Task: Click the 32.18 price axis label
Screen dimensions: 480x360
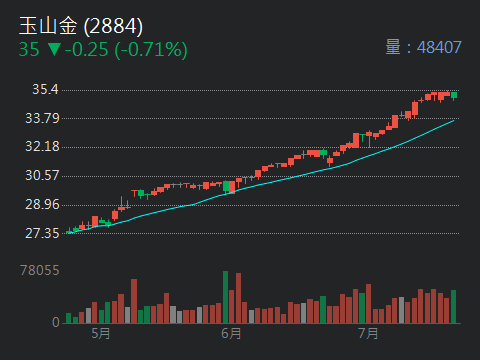Action: coord(42,146)
